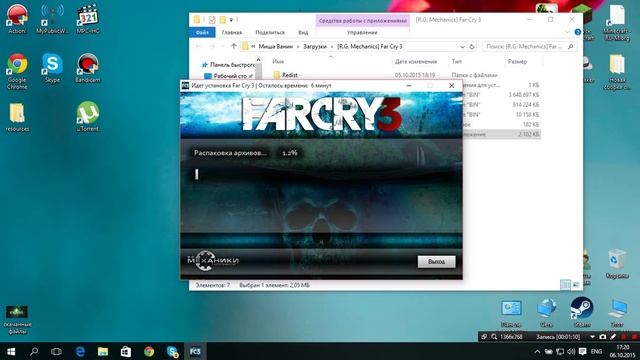
Task: Select Панель быстрого доступа in Explorer sidebar
Action: [x=228, y=65]
